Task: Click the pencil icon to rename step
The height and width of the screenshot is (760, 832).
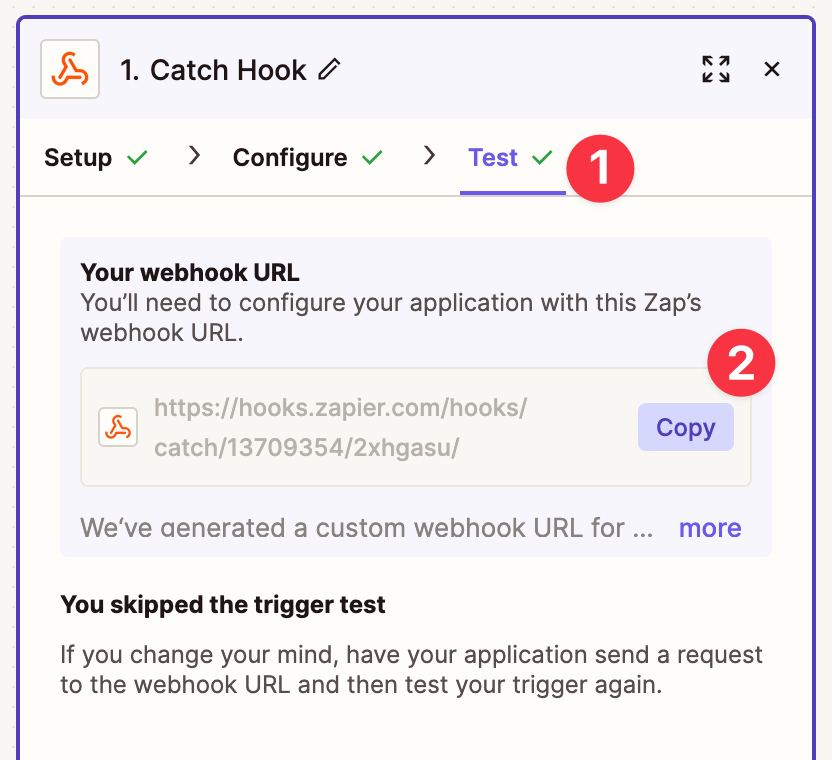Action: pyautogui.click(x=329, y=69)
